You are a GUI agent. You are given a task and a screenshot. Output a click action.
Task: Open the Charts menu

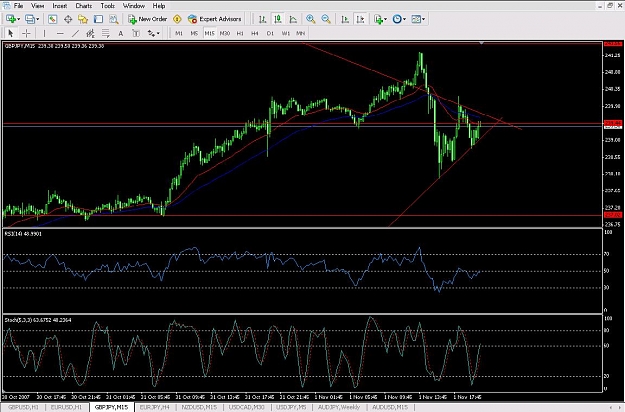[84, 6]
